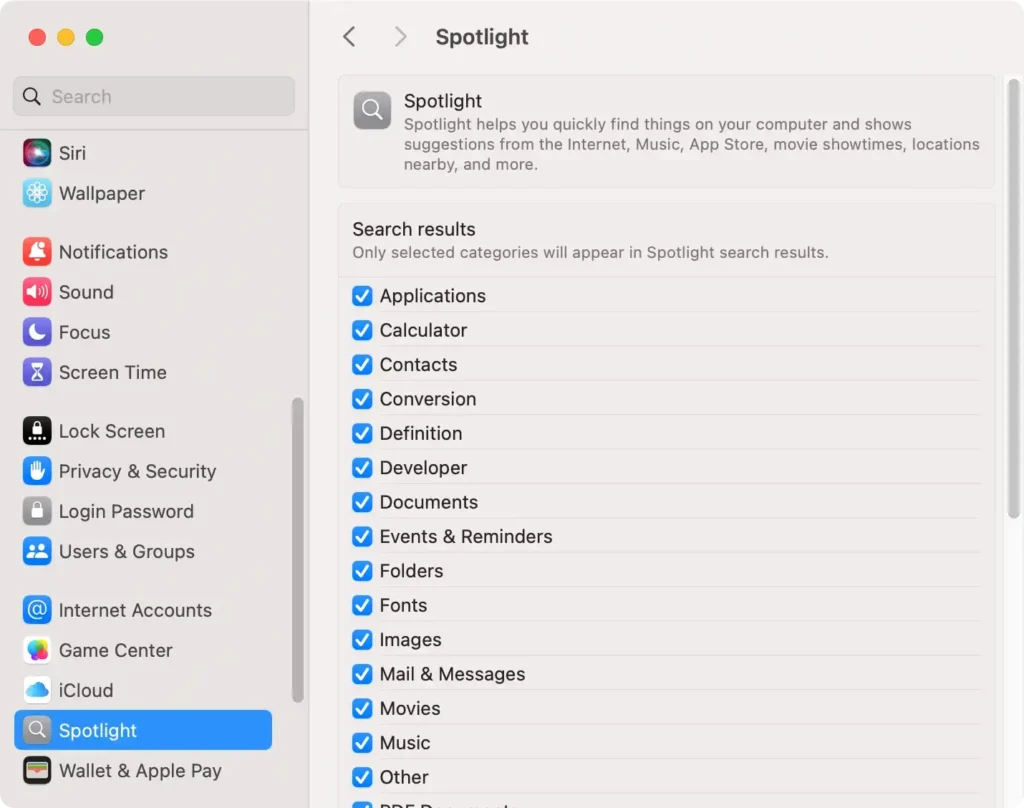Click the sidebar vertical scrollbar

click(297, 550)
